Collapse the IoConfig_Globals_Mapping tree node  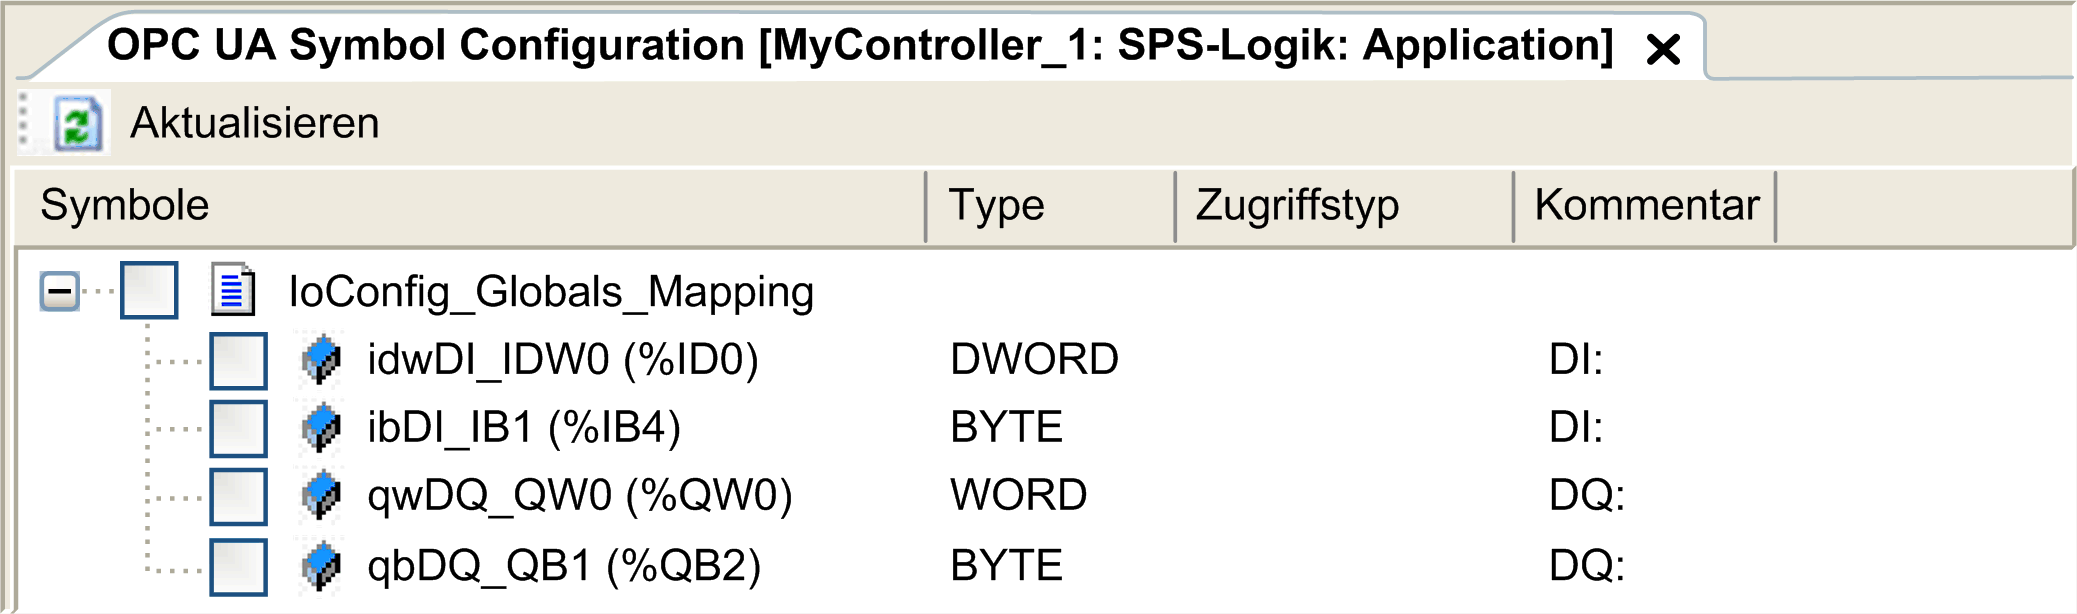[60, 292]
